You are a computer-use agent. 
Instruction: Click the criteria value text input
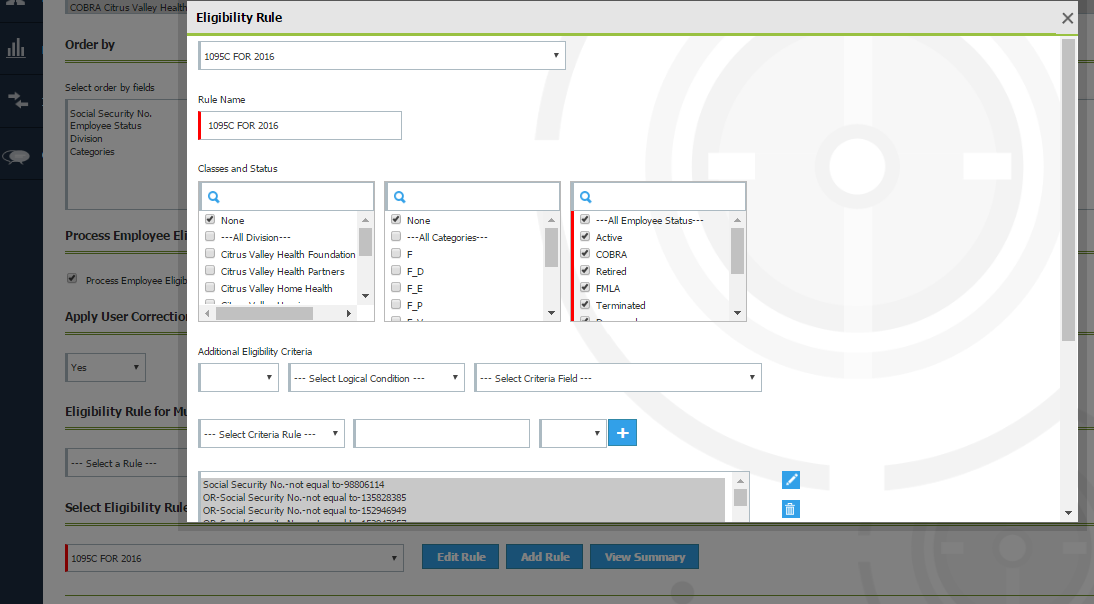click(441, 434)
